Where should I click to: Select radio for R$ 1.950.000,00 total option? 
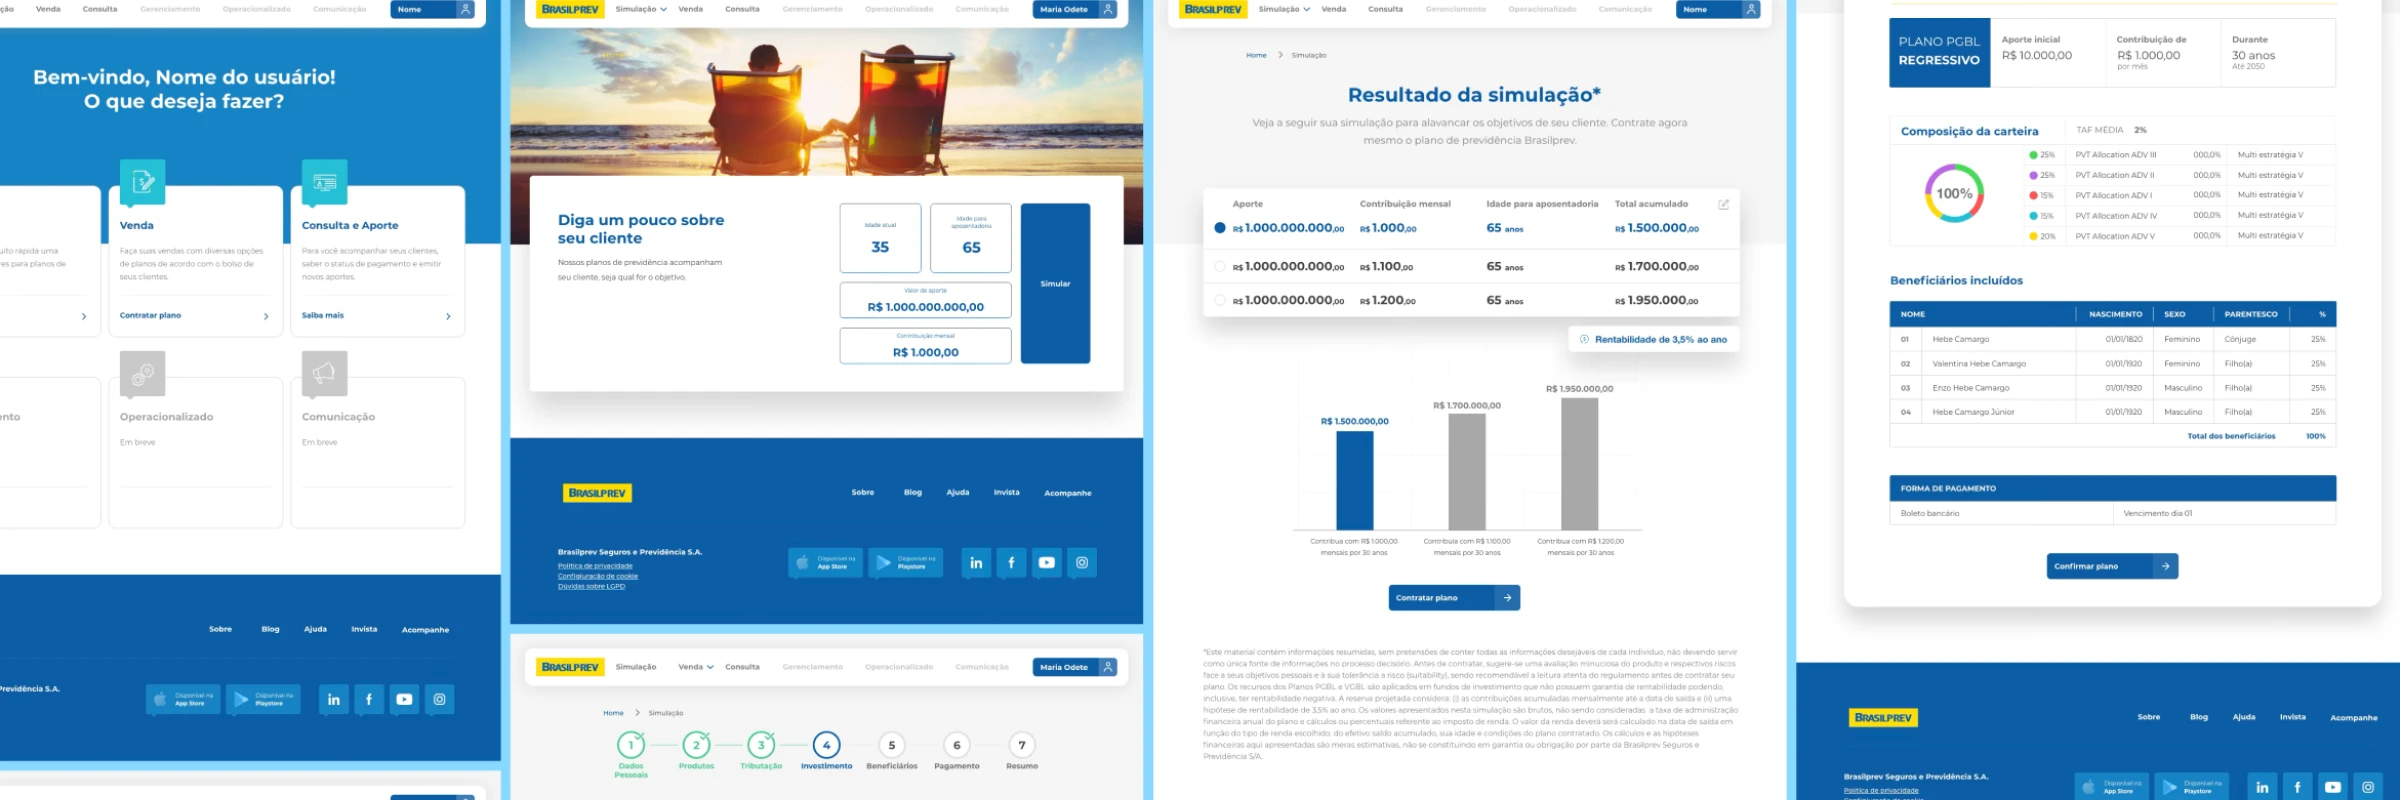1220,300
